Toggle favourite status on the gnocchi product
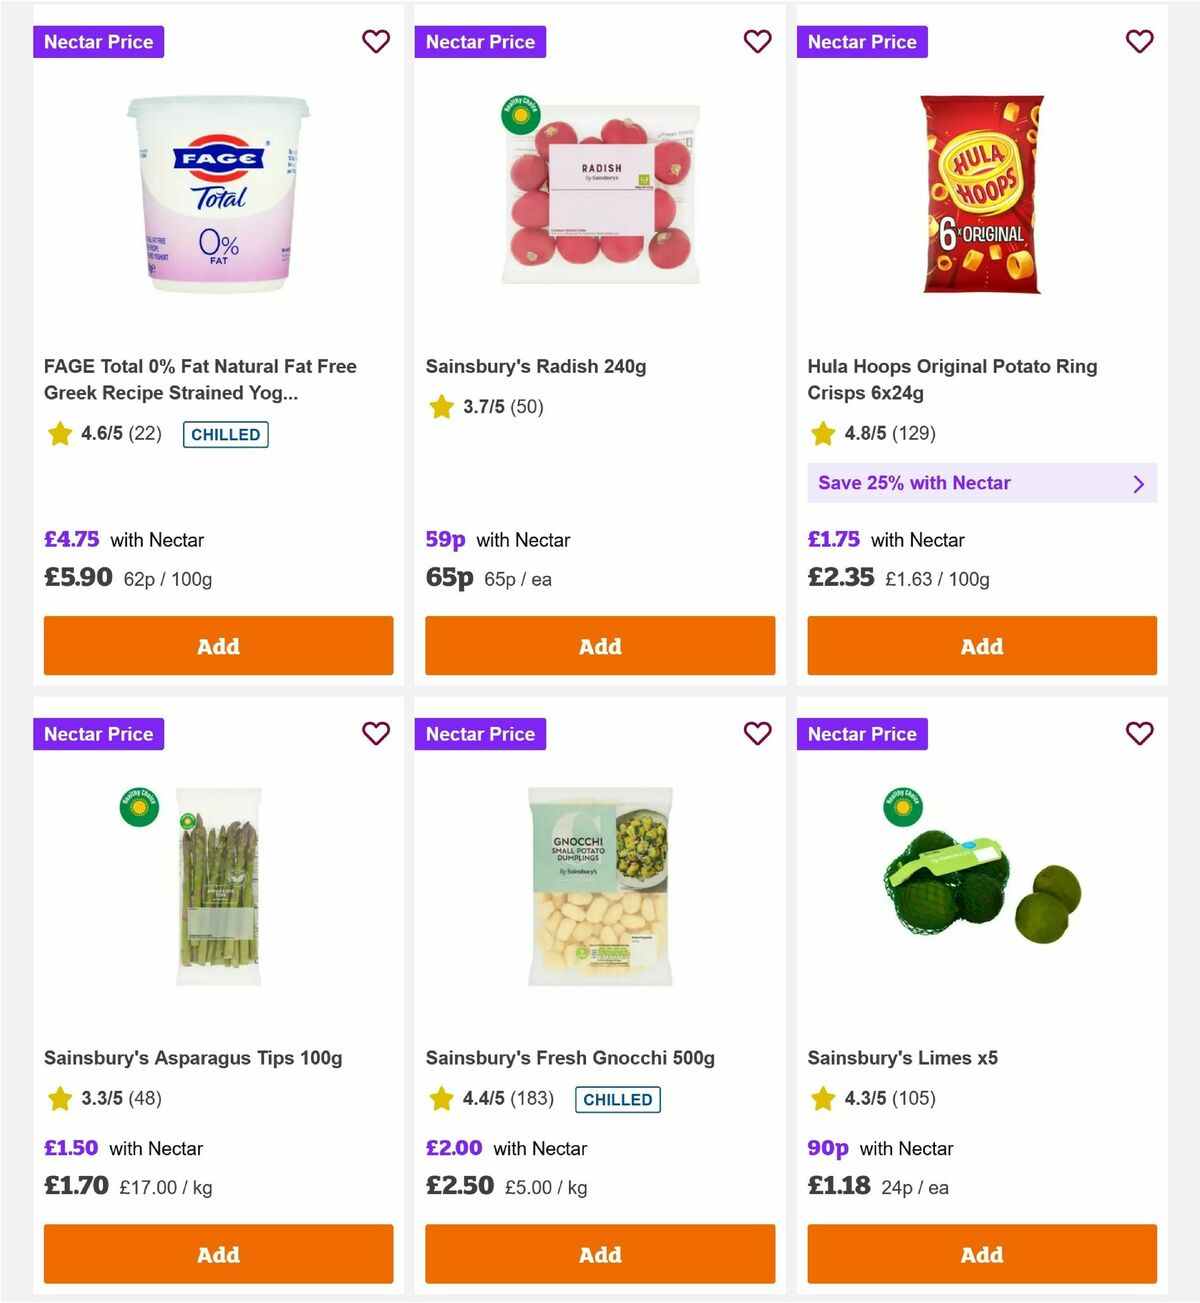1200x1303 pixels. point(757,734)
